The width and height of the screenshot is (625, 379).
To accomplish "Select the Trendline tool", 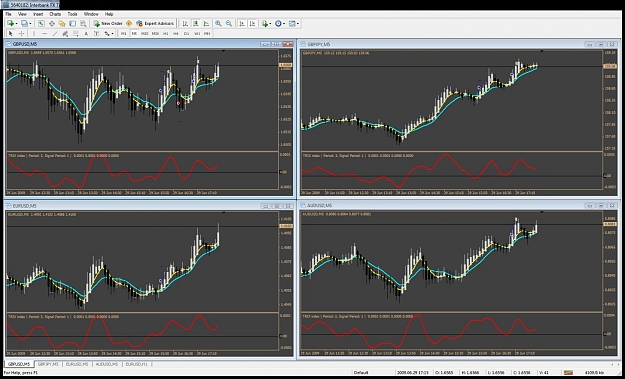I will [55, 33].
